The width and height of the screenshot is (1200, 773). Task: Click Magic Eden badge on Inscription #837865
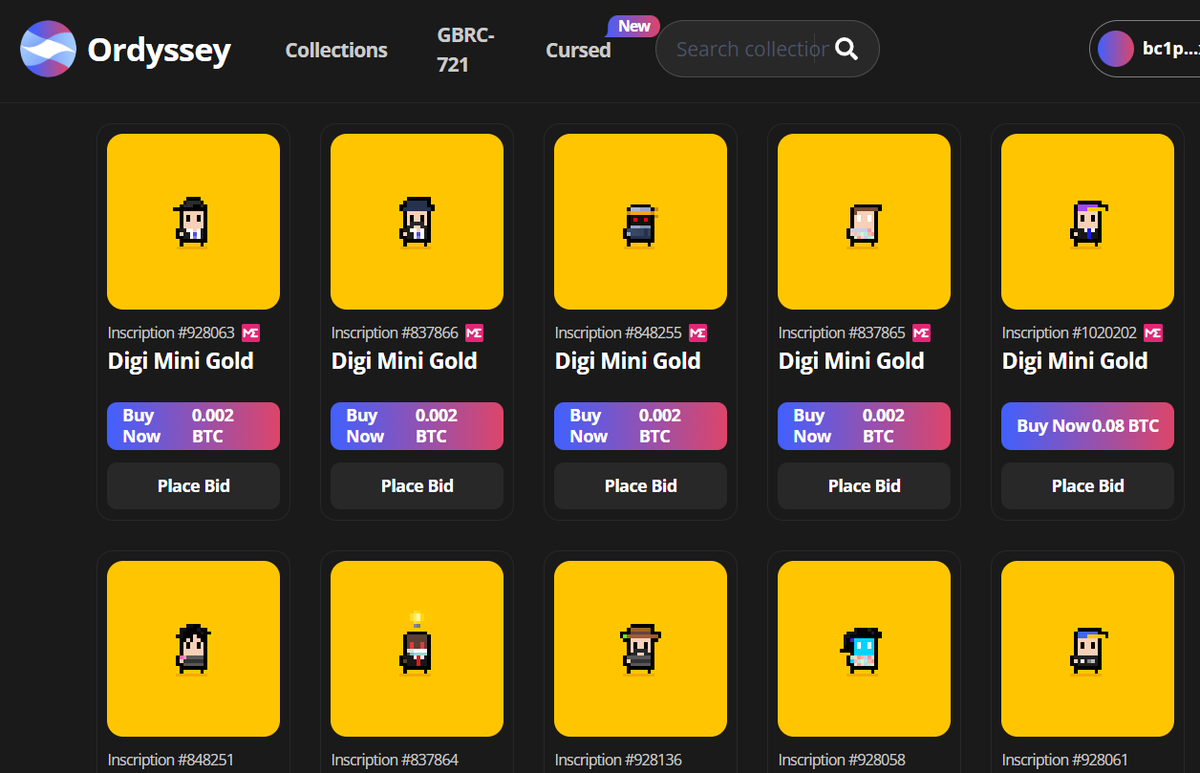(x=922, y=333)
